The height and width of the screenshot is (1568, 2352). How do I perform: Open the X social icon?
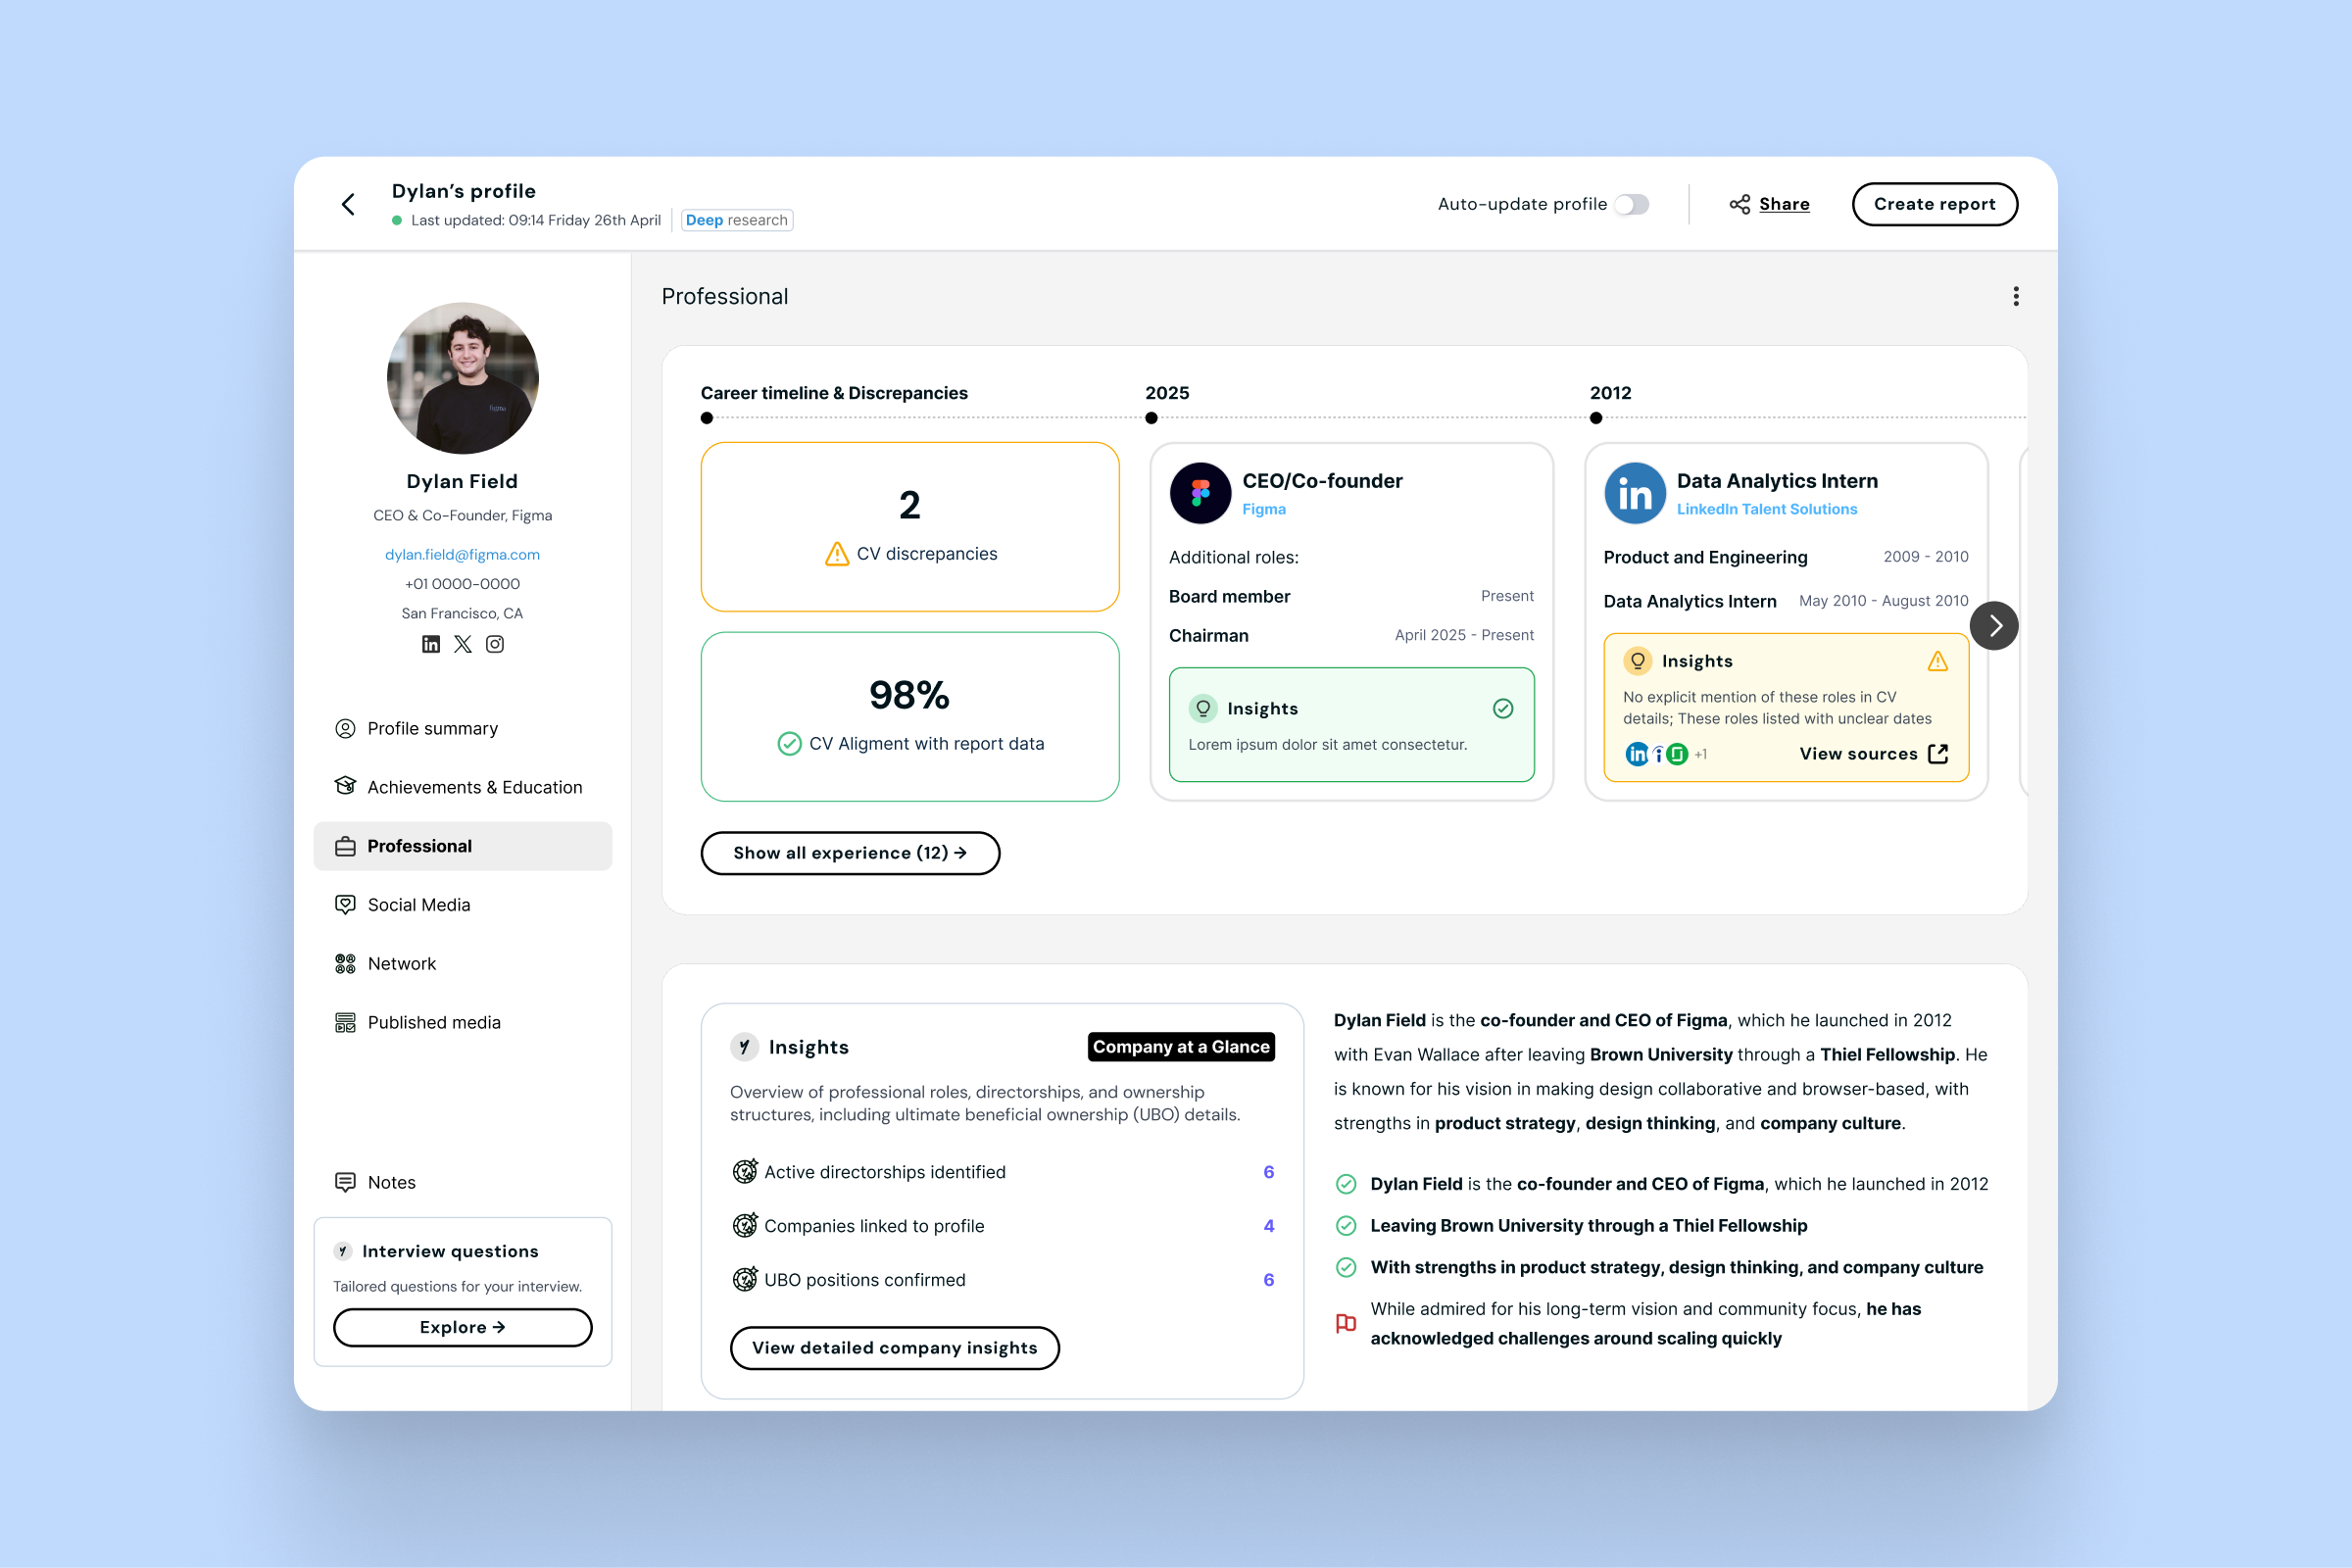tap(463, 644)
